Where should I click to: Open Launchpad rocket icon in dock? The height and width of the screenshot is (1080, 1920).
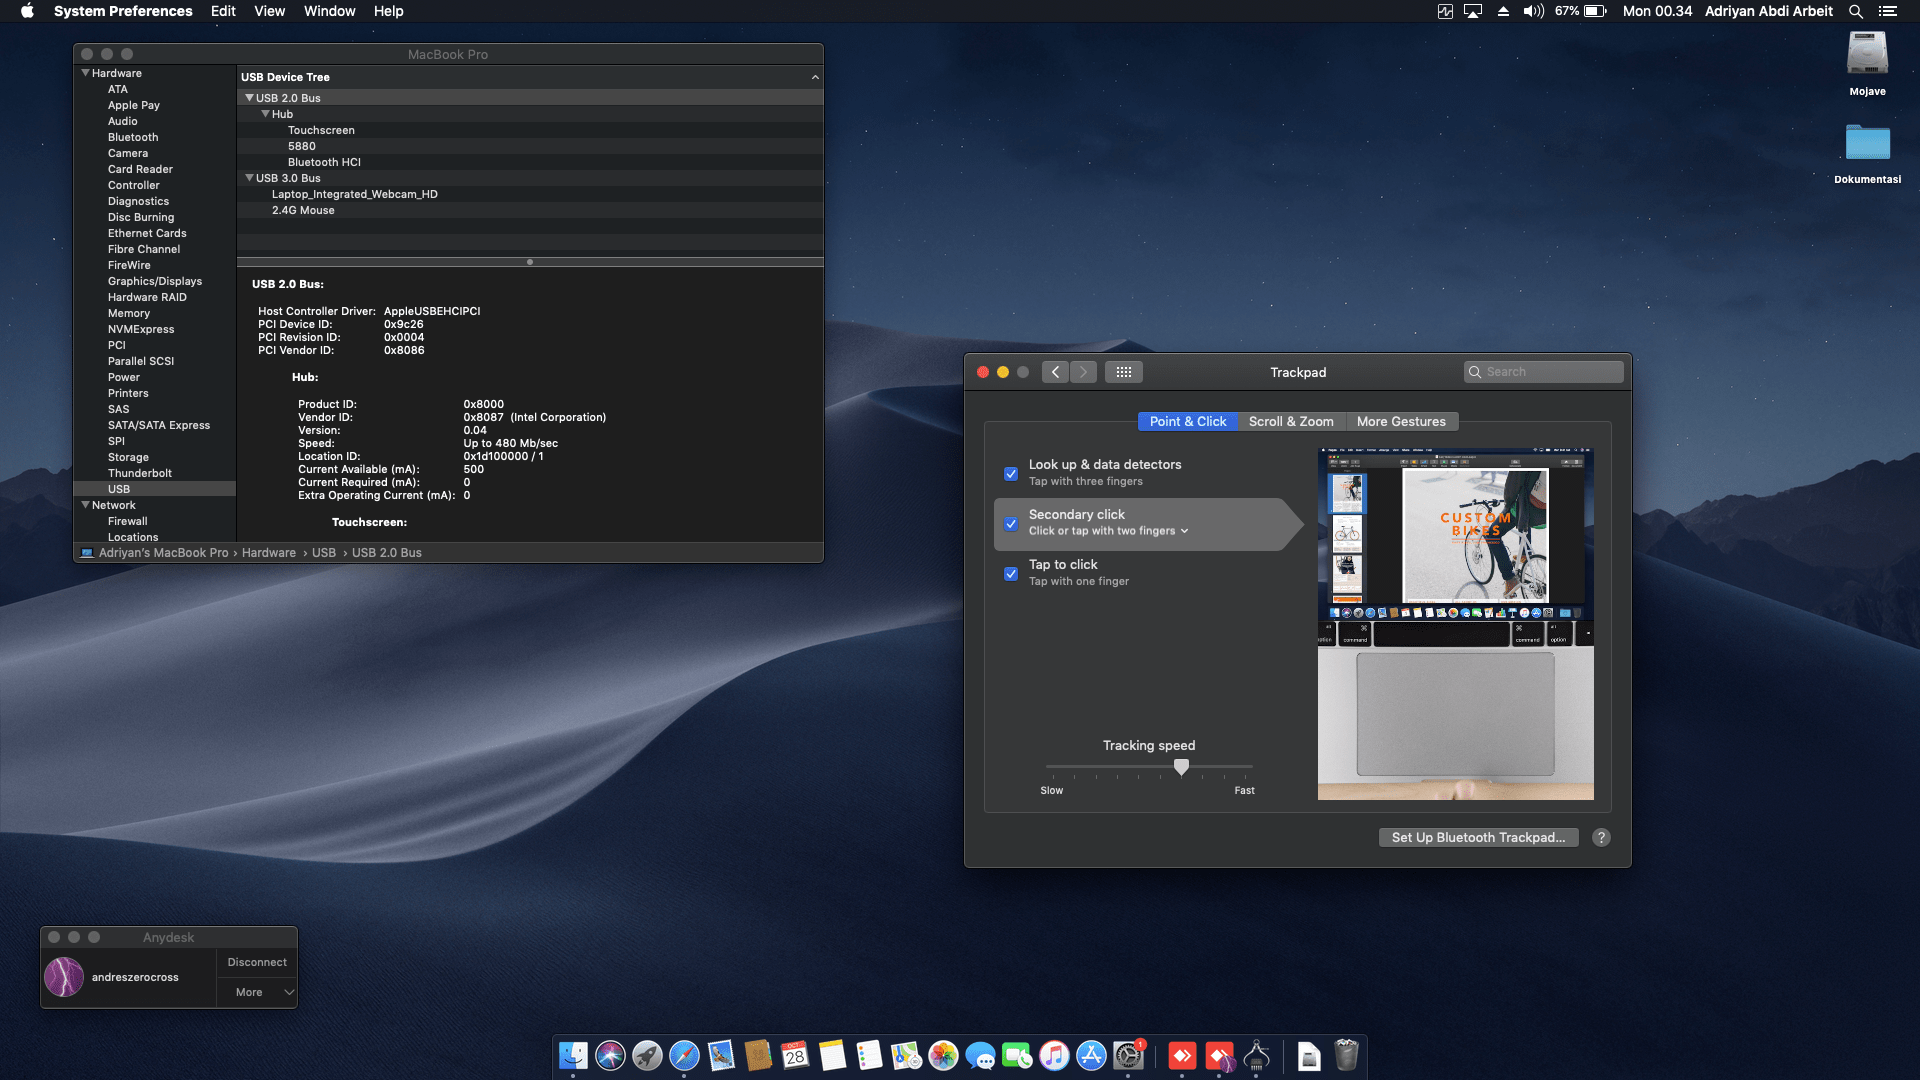[647, 1055]
